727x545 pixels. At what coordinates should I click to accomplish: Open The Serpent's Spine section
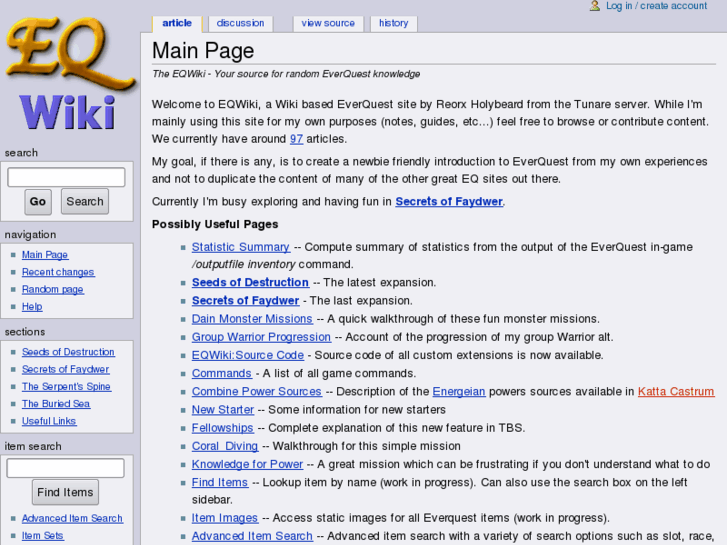(66, 386)
